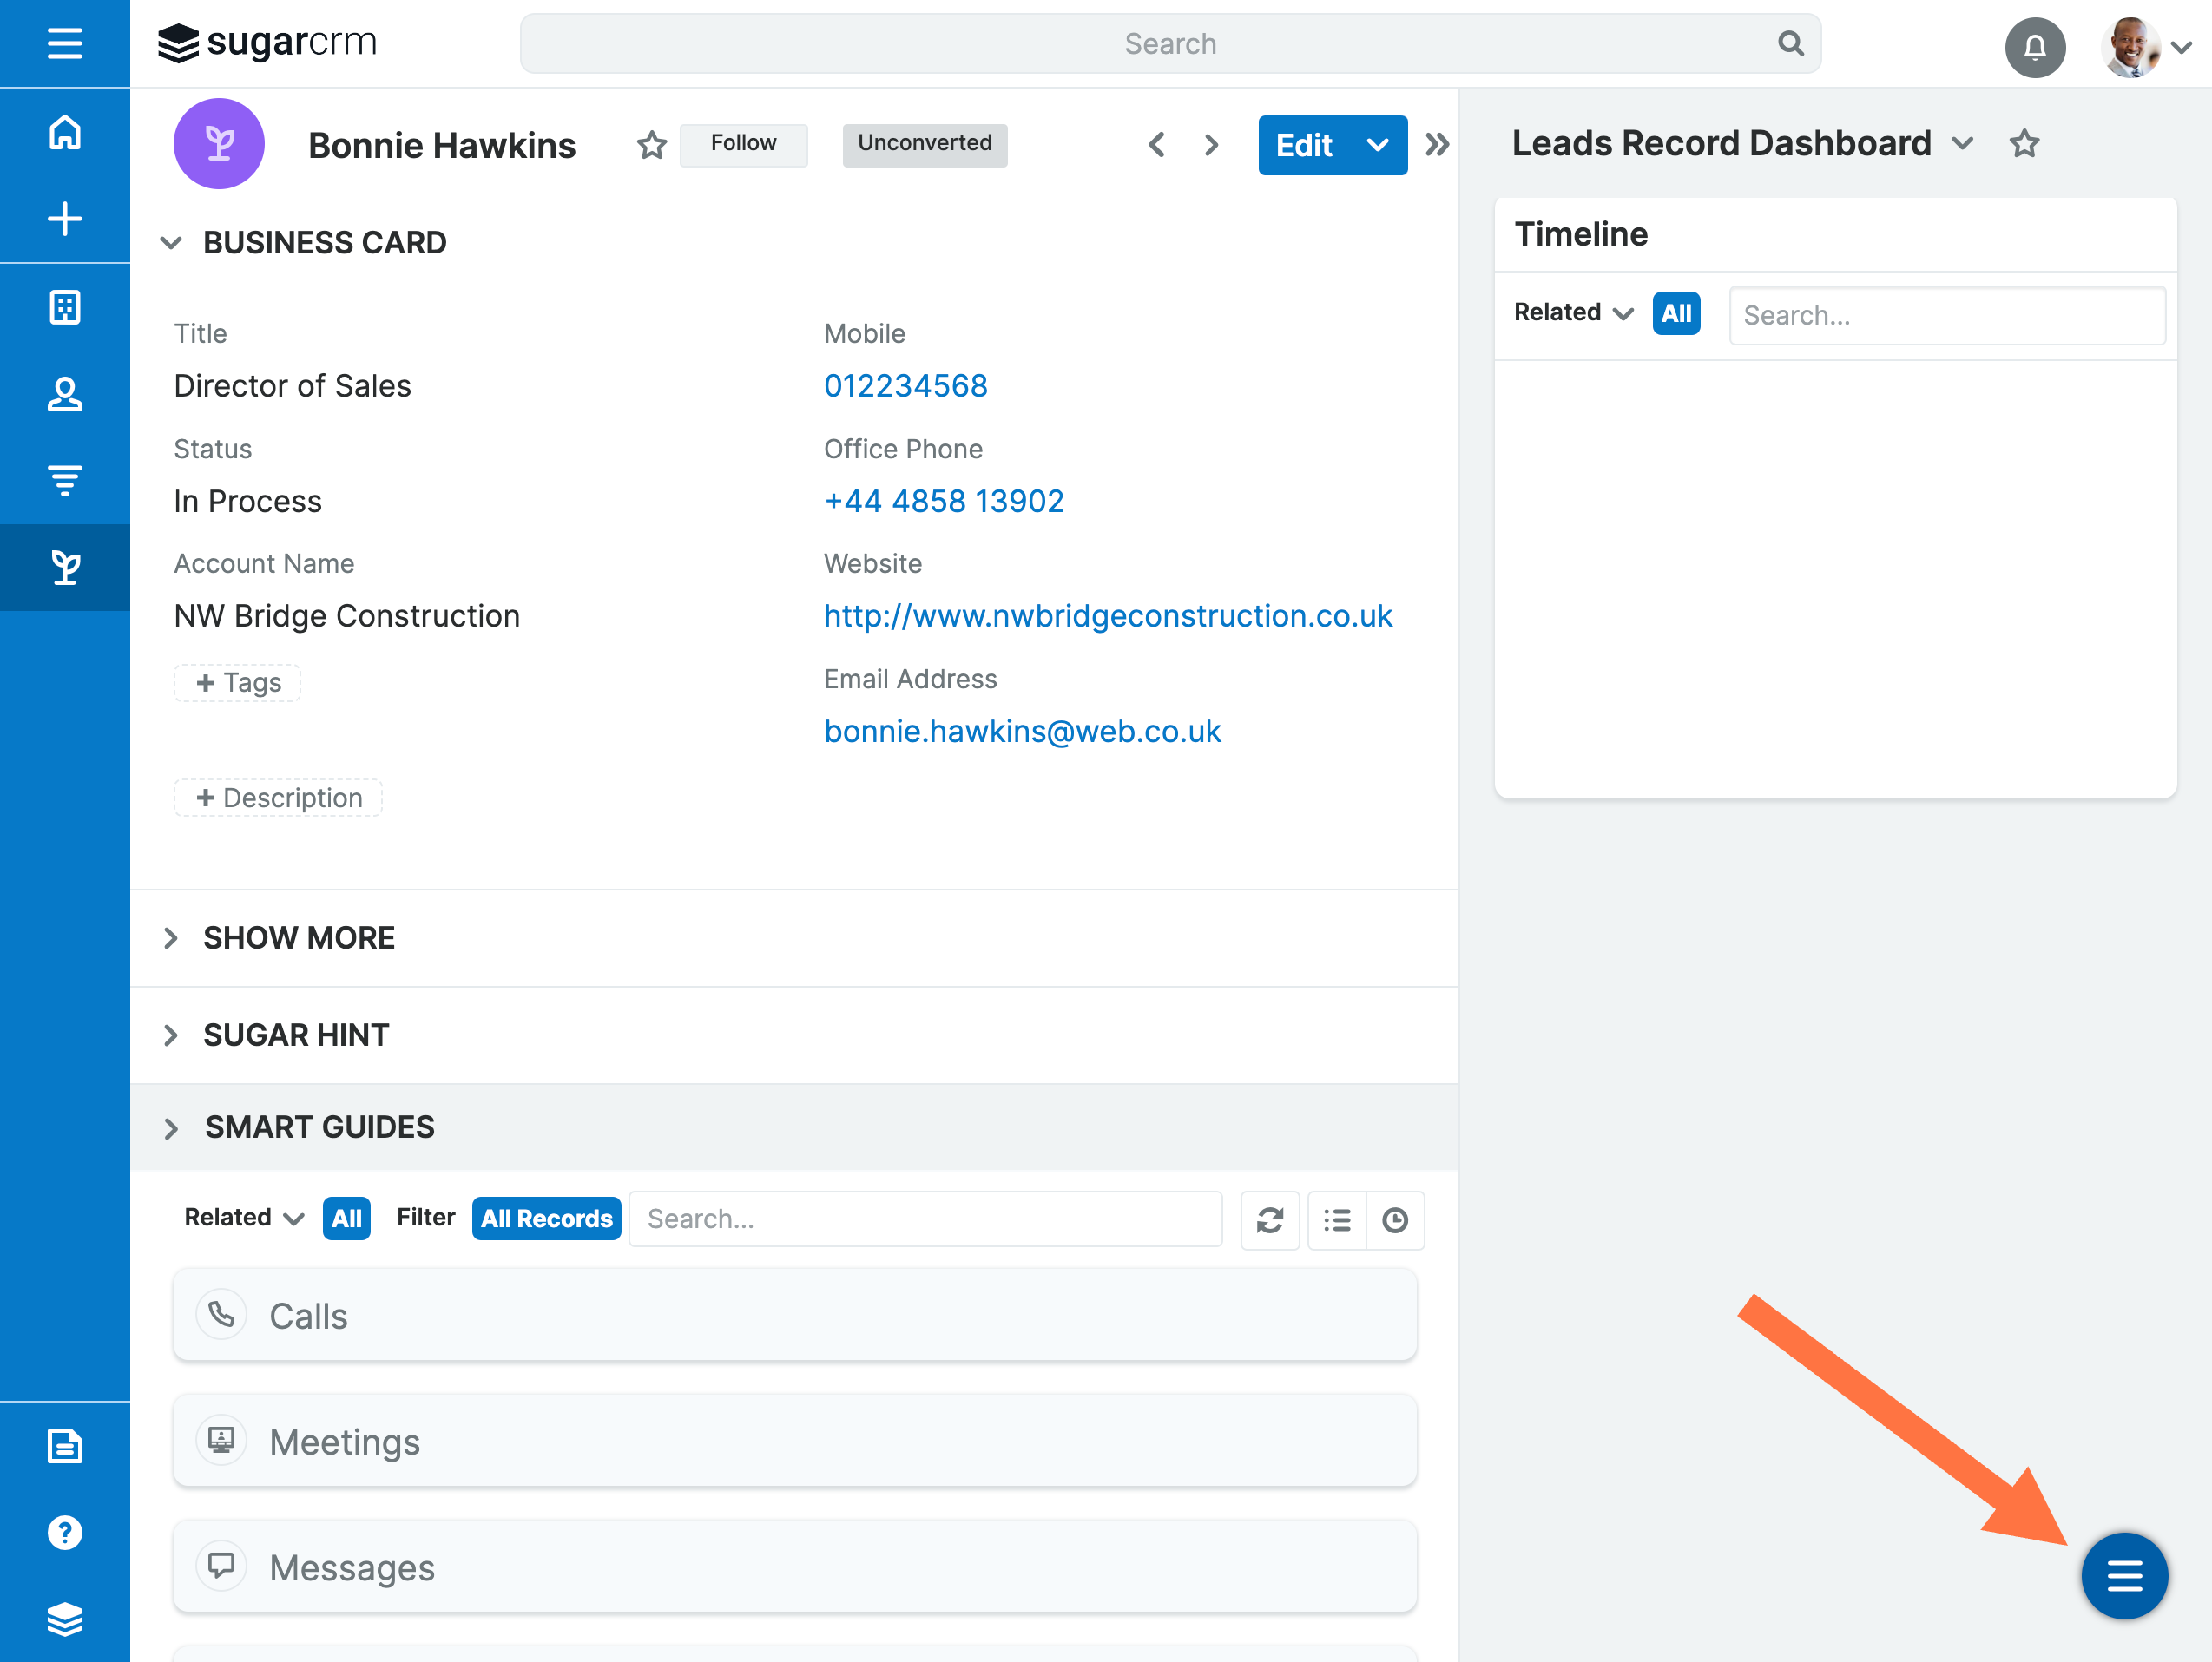Open the document icon near sidebar bottom
This screenshot has width=2212, height=1662.
(x=65, y=1446)
